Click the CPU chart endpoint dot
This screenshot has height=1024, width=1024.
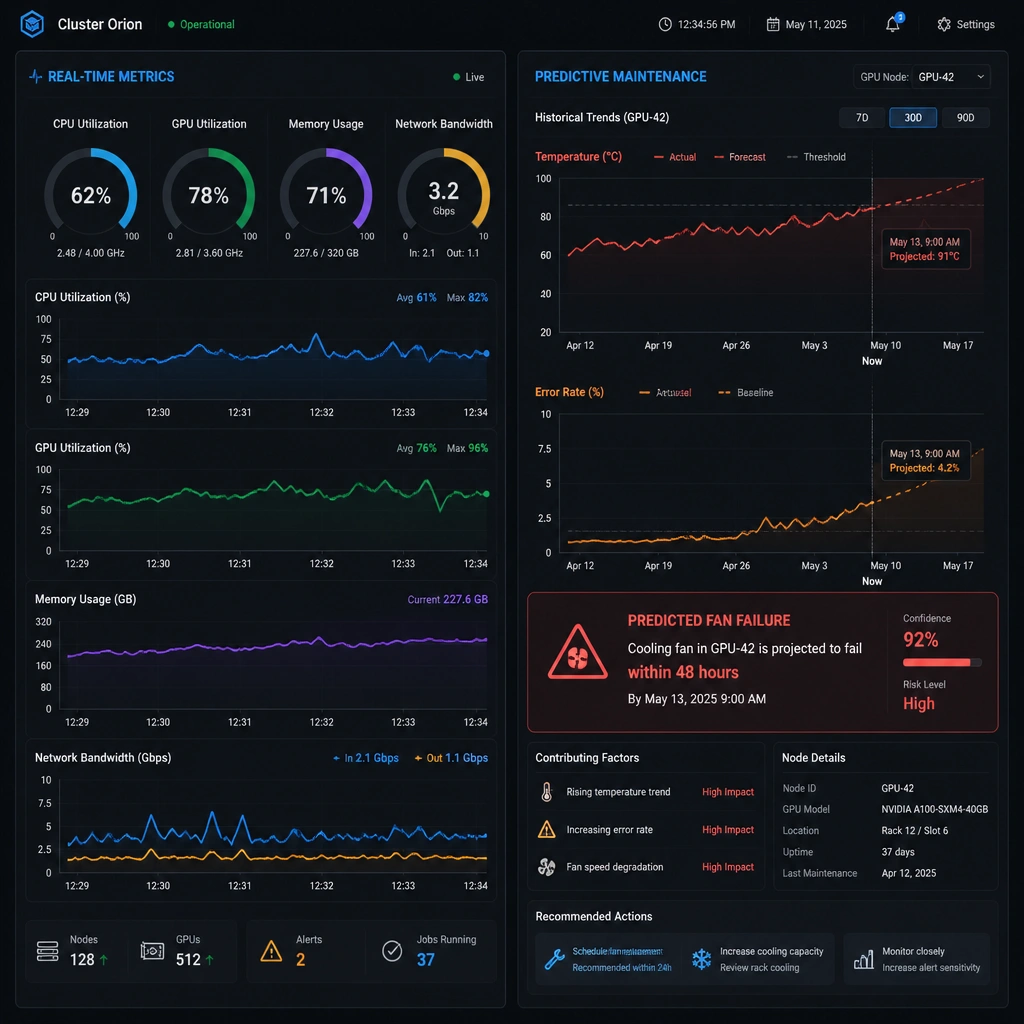(x=486, y=353)
